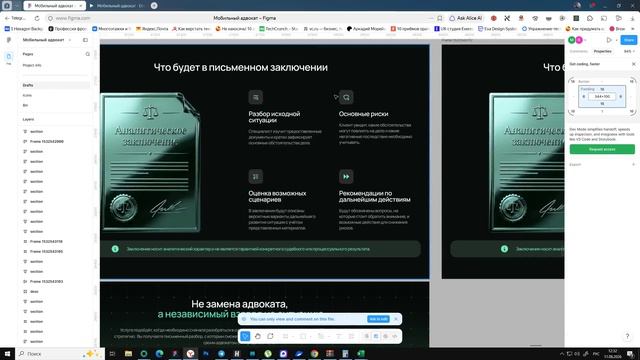Add an export setting with plus icon
640x360 pixels.
point(633,164)
